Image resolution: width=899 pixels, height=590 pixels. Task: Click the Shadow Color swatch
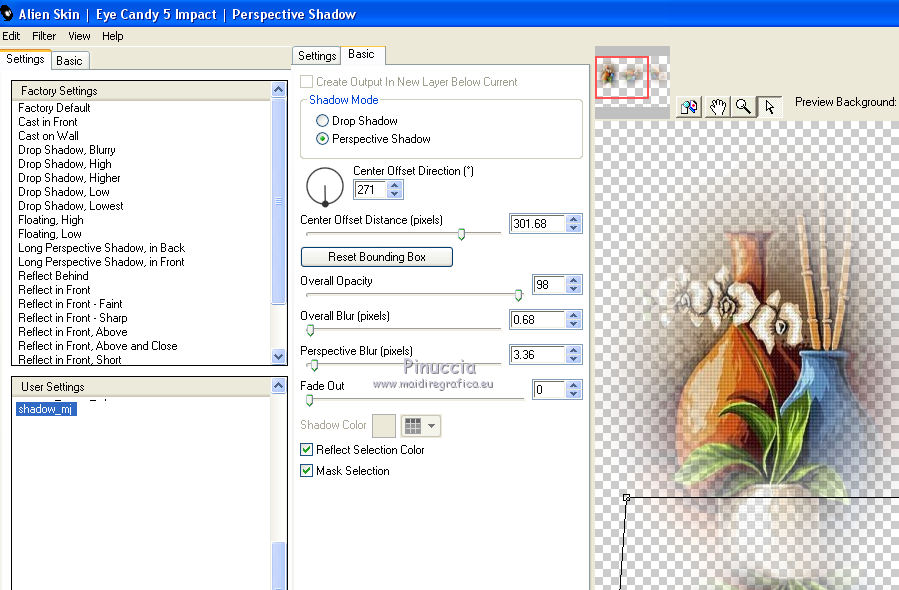(384, 425)
